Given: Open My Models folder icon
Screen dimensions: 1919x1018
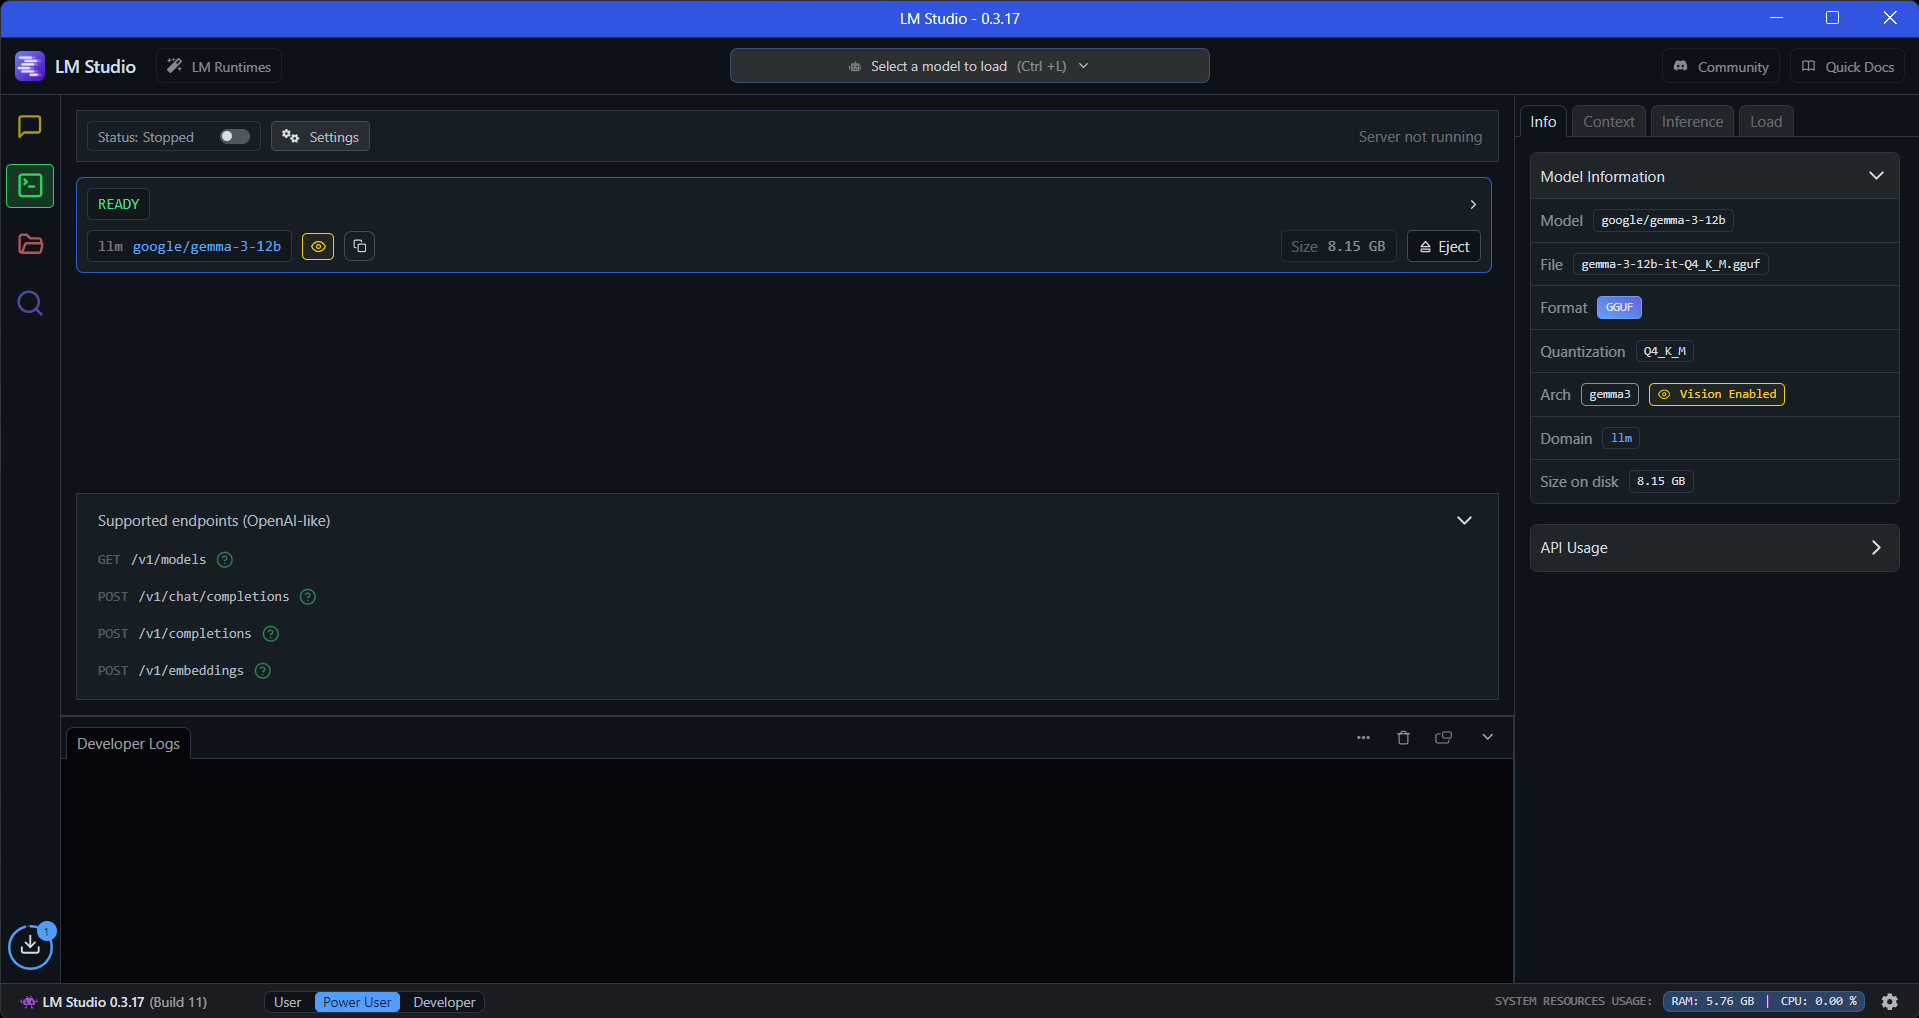Looking at the screenshot, I should pos(30,244).
